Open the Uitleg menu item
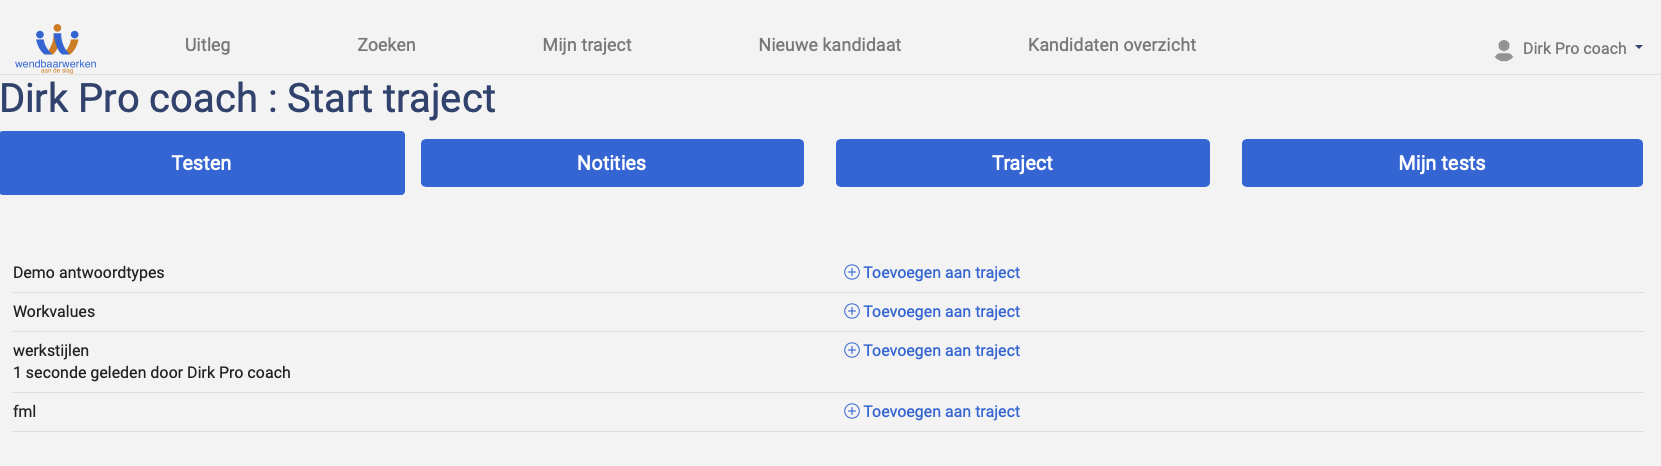The image size is (1661, 466). point(208,45)
